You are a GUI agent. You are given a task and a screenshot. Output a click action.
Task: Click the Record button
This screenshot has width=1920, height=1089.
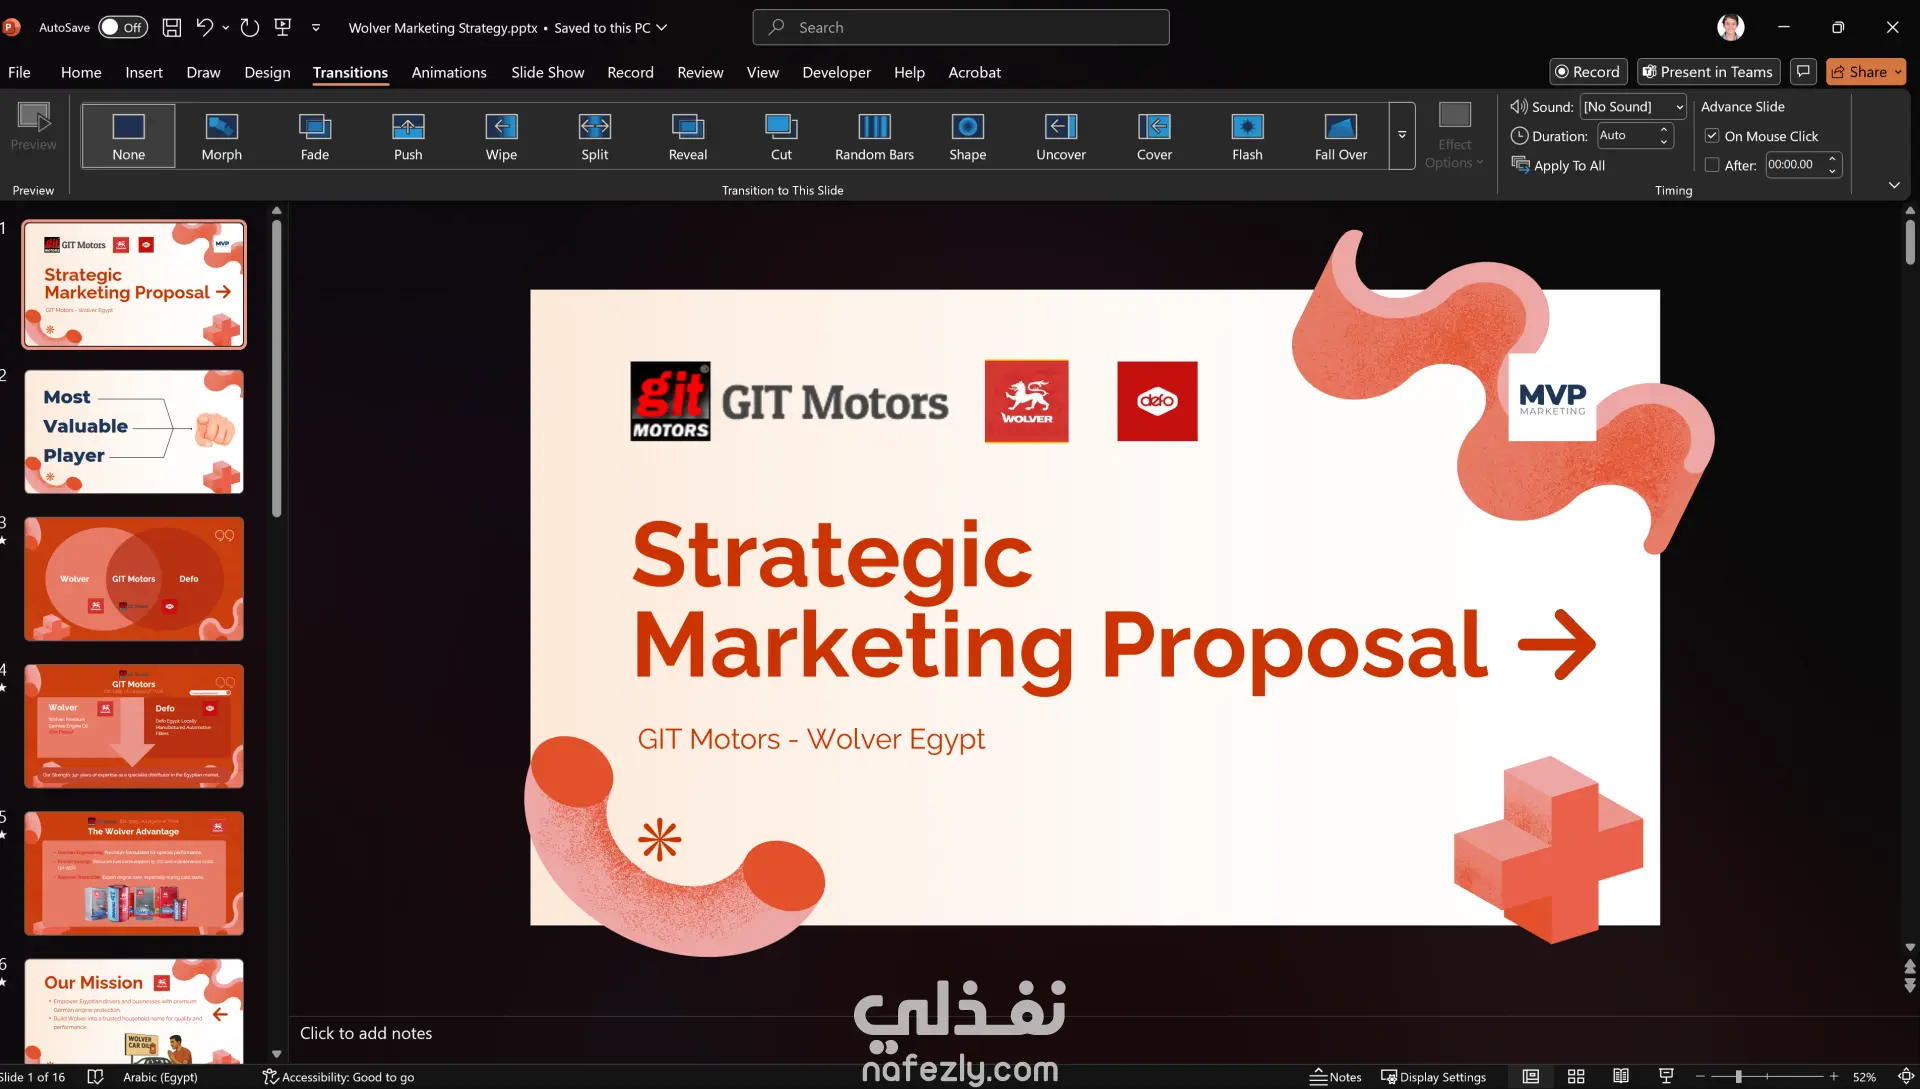(x=1587, y=72)
